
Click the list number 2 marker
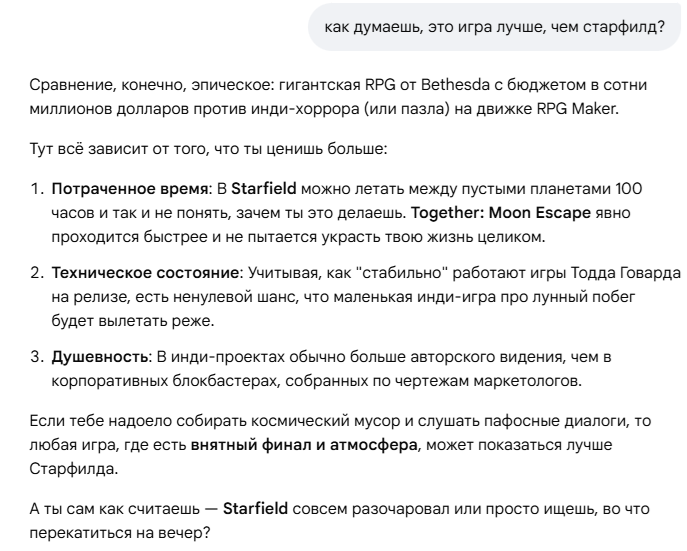click(38, 273)
